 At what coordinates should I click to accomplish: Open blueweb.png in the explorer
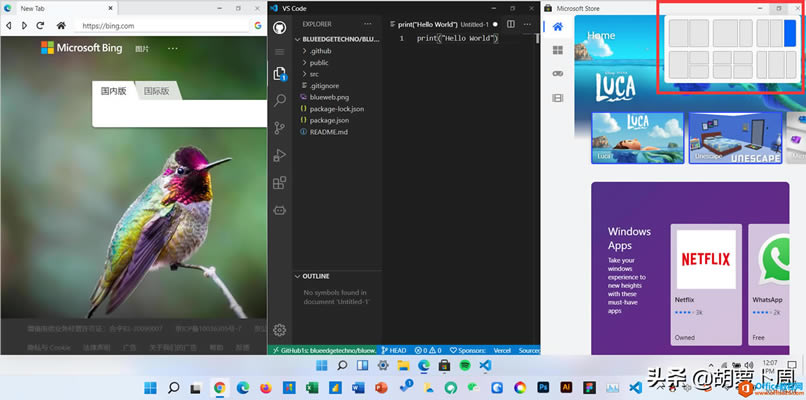point(337,97)
